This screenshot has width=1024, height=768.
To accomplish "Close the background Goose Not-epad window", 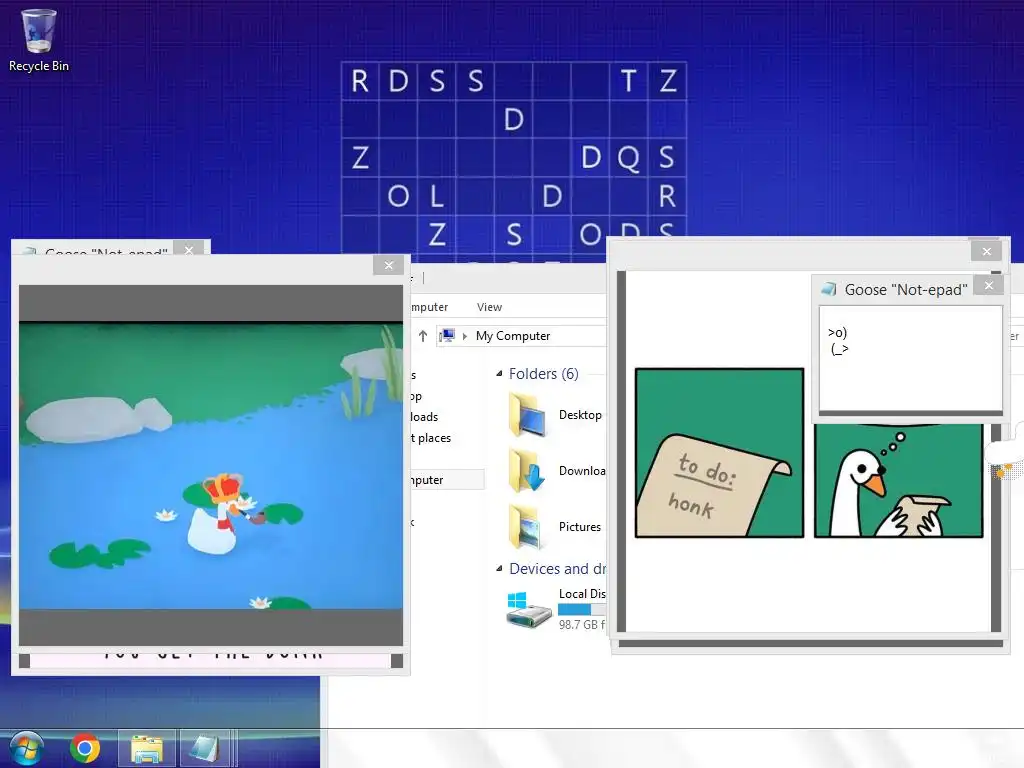I will [x=189, y=248].
